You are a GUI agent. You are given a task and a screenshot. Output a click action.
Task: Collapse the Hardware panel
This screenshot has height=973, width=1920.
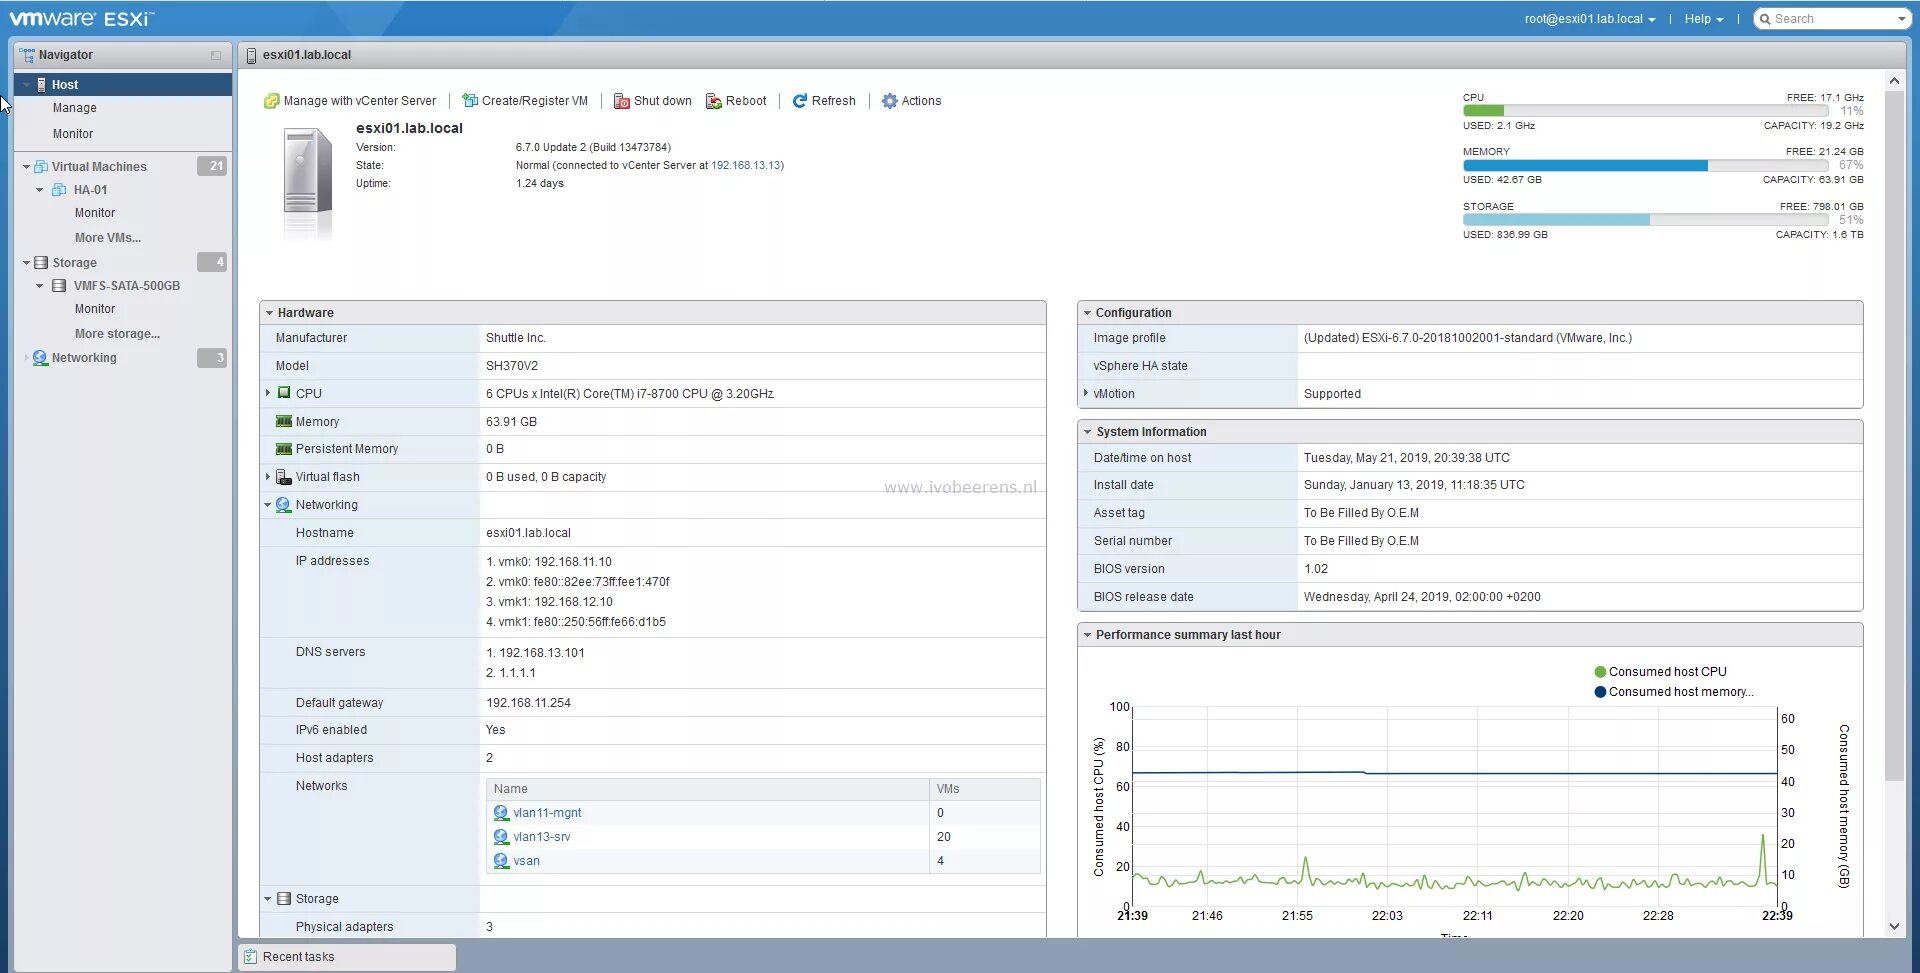(269, 313)
